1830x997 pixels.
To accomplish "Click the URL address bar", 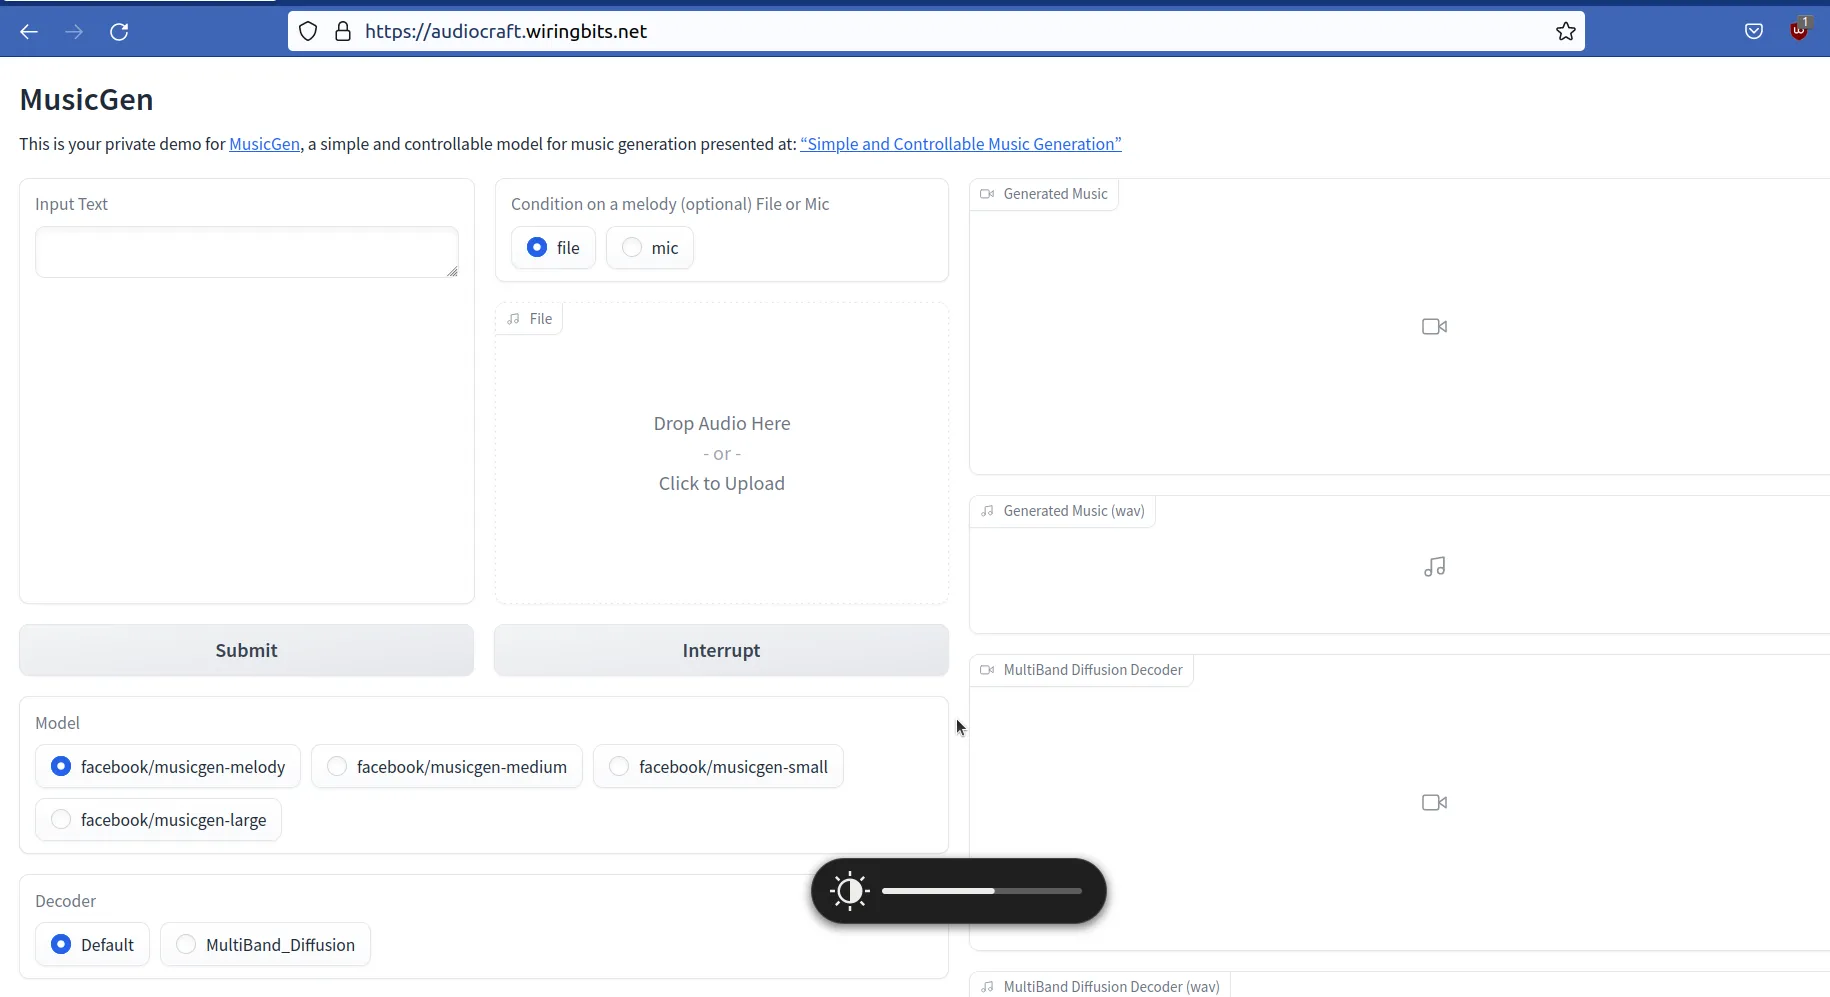I will 935,32.
